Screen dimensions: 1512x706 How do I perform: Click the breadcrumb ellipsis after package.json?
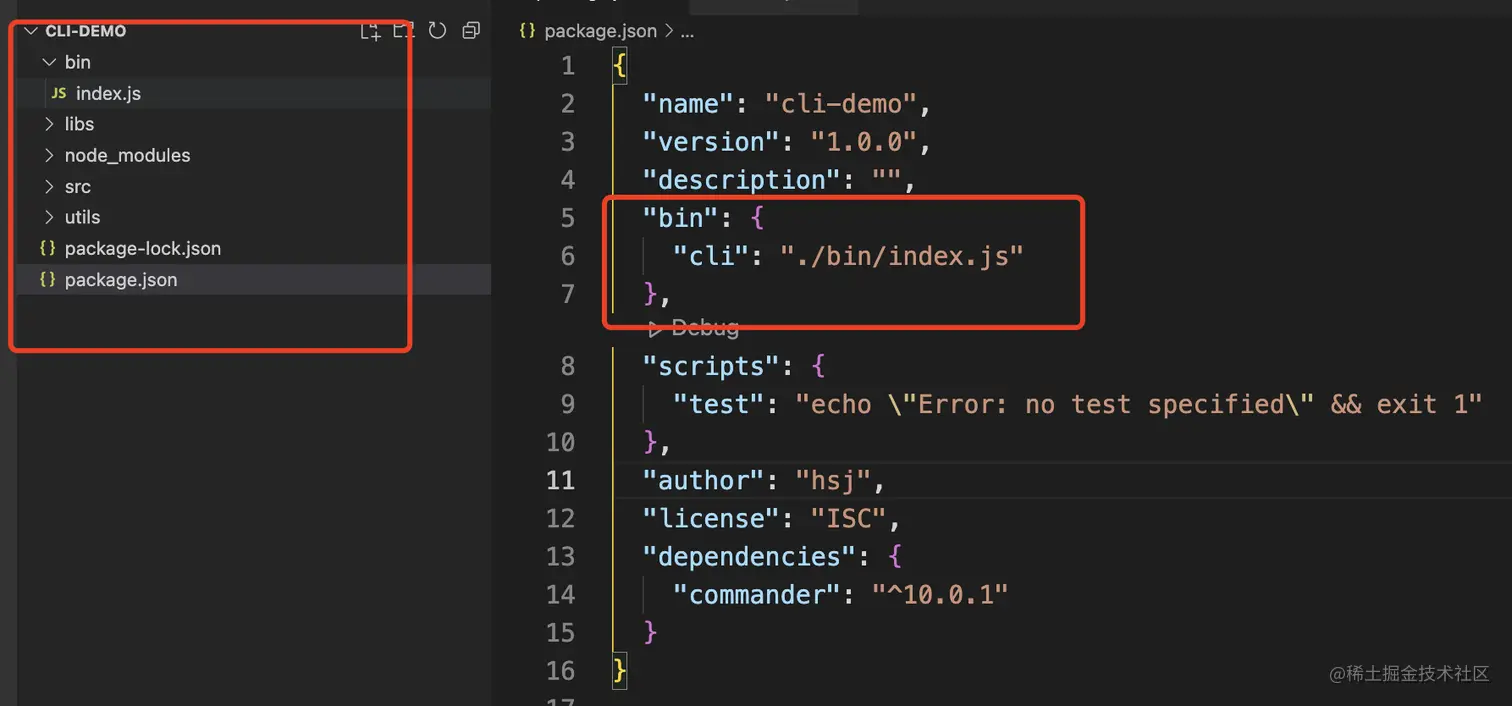687,32
